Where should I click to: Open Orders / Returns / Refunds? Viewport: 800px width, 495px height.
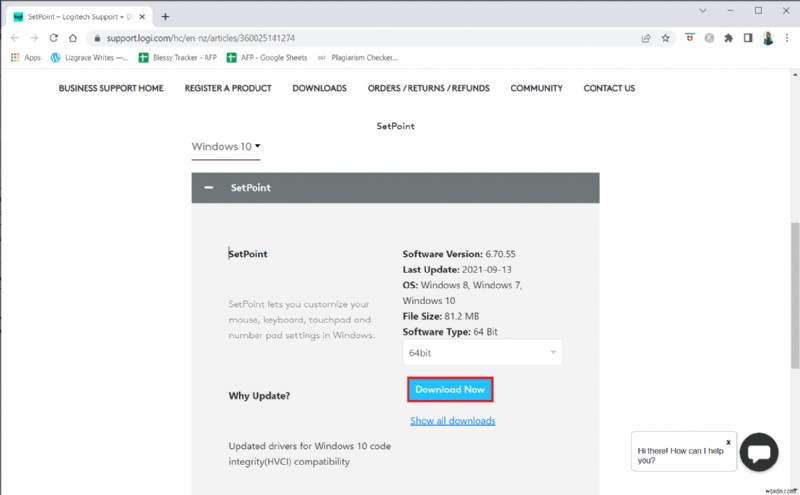(429, 88)
